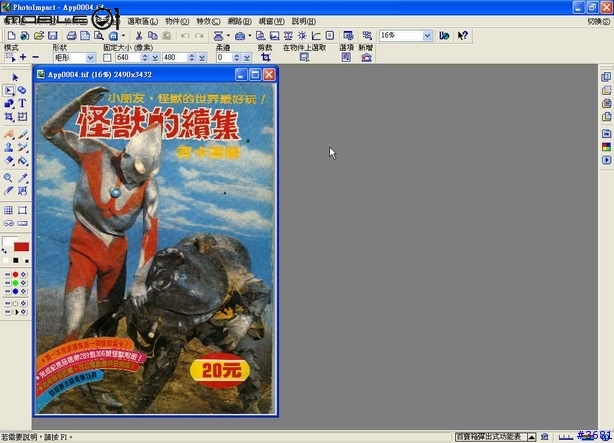The height and width of the screenshot is (443, 614).
Task: Redo the last undone action
Action: (x=199, y=36)
